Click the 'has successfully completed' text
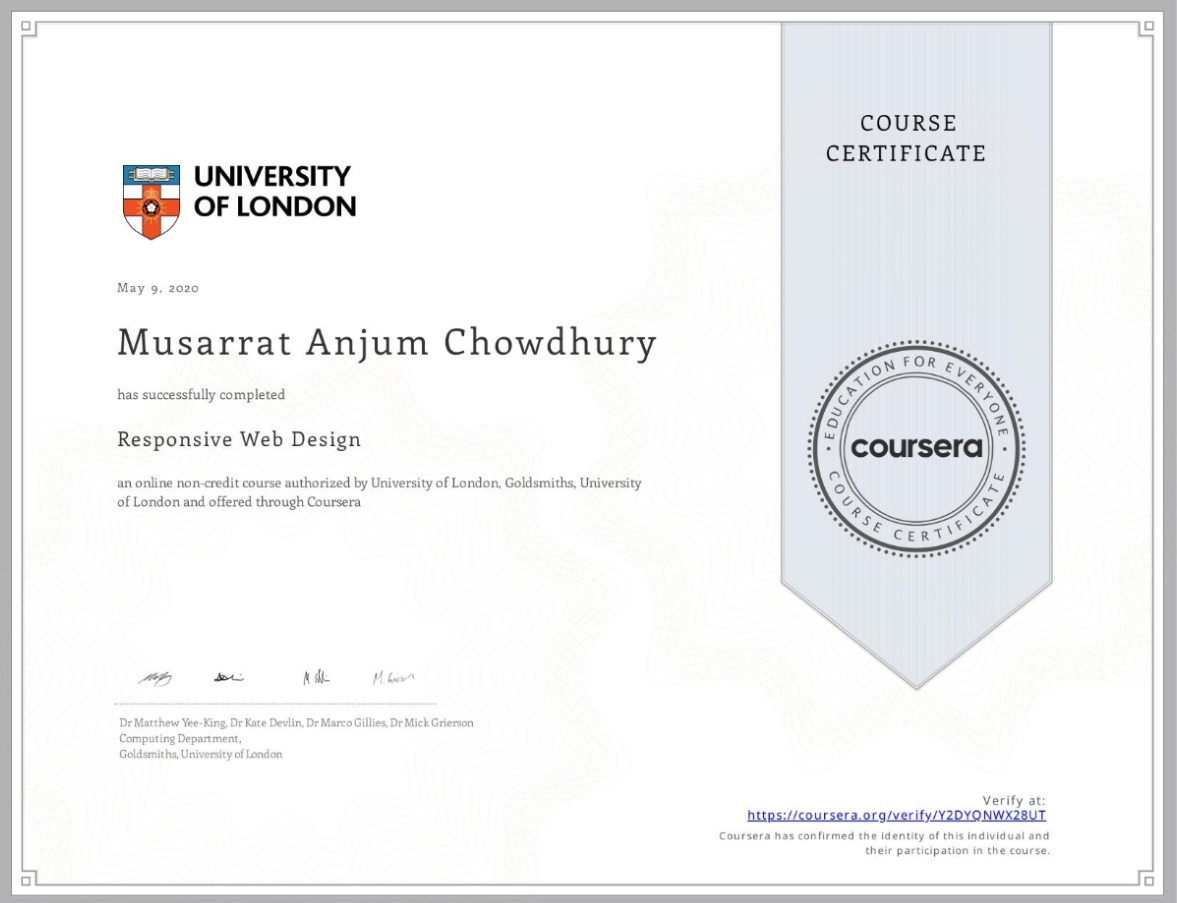The image size is (1177, 903). click(x=201, y=394)
